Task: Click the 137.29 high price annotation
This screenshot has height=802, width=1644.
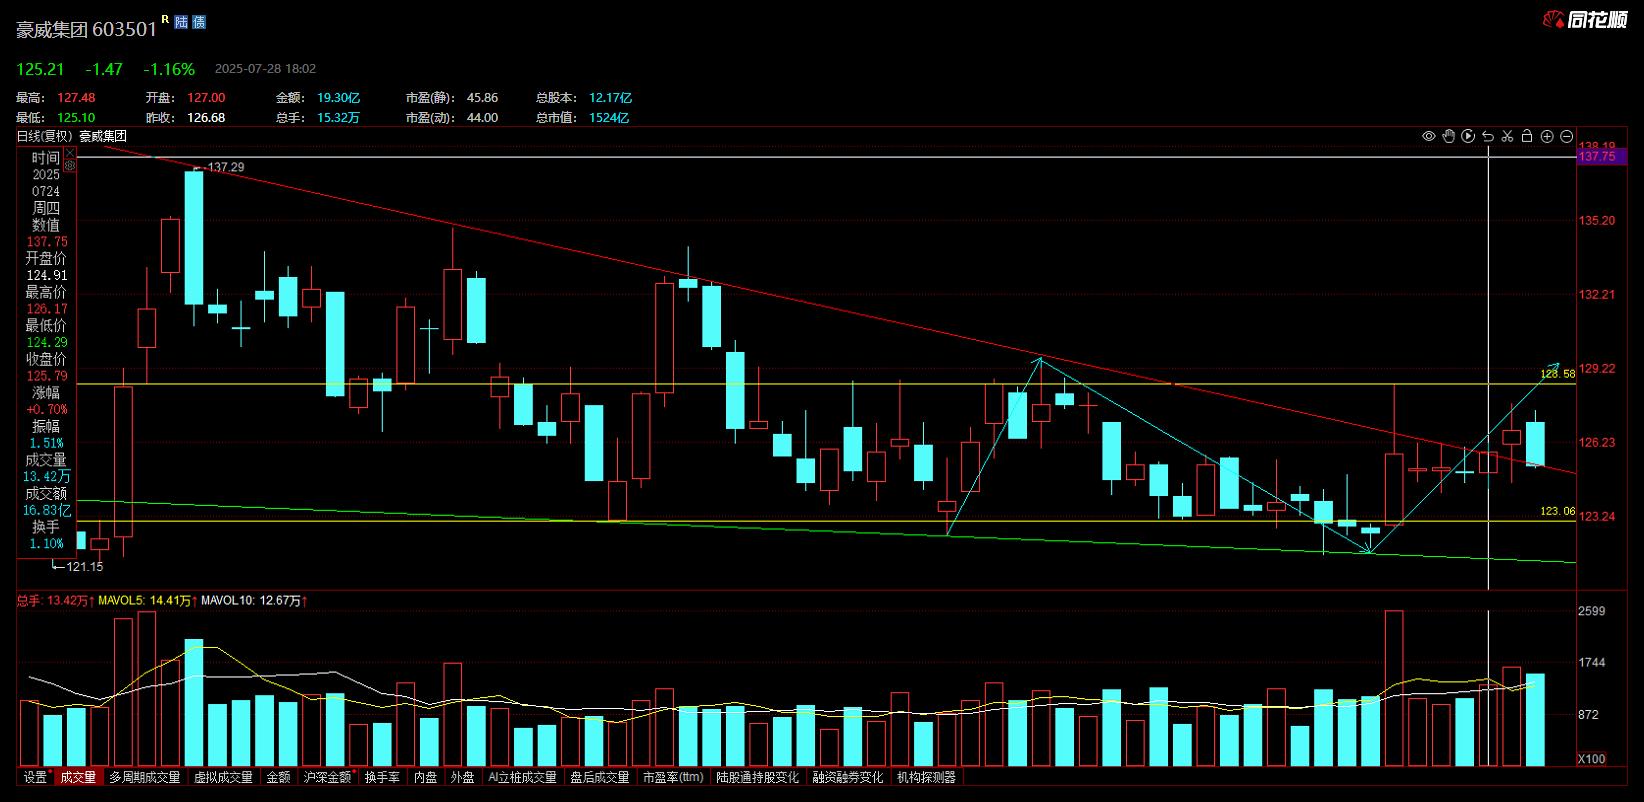Action: tap(225, 167)
